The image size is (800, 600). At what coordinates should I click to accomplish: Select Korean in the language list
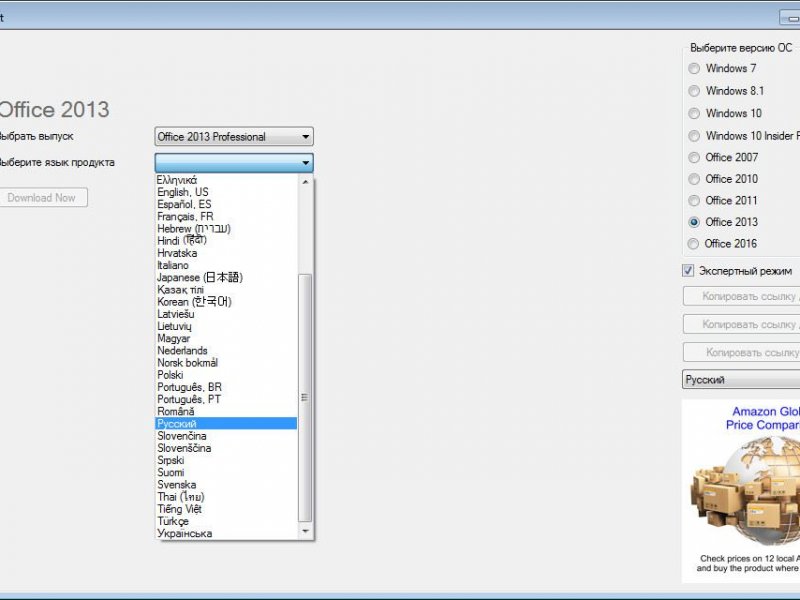226,302
